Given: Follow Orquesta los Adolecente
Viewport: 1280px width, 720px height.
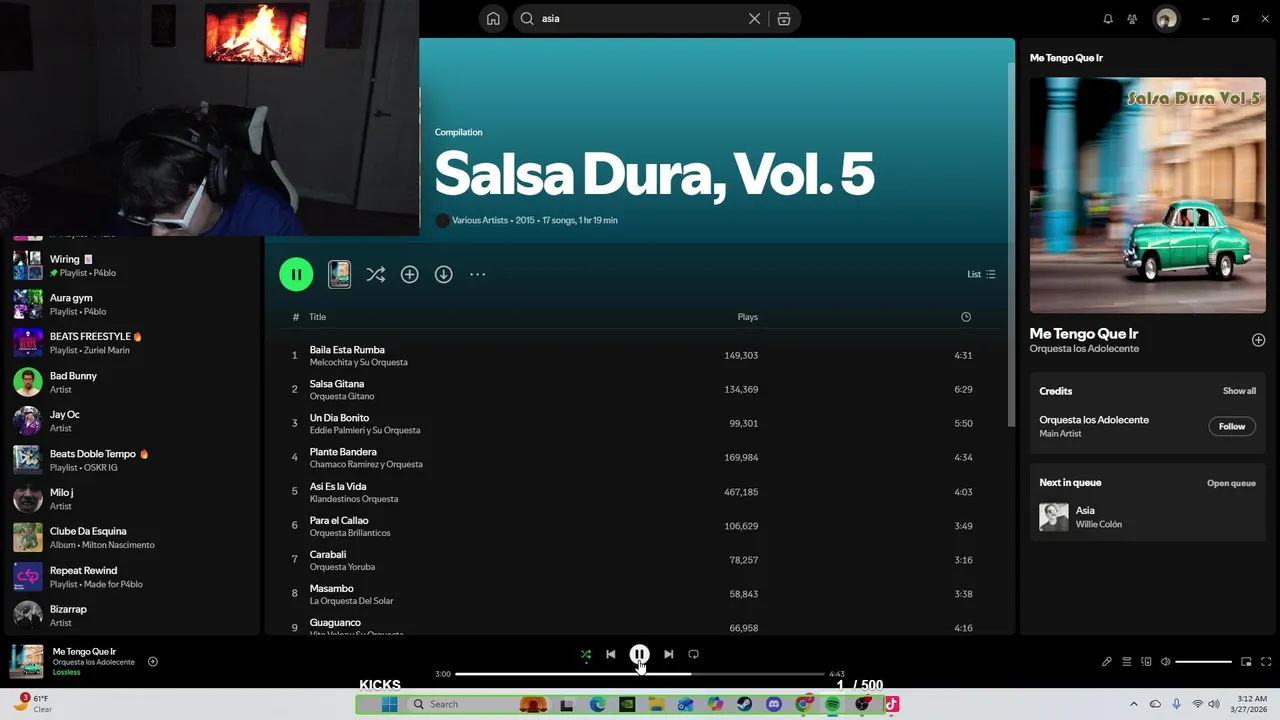Looking at the screenshot, I should [1232, 426].
